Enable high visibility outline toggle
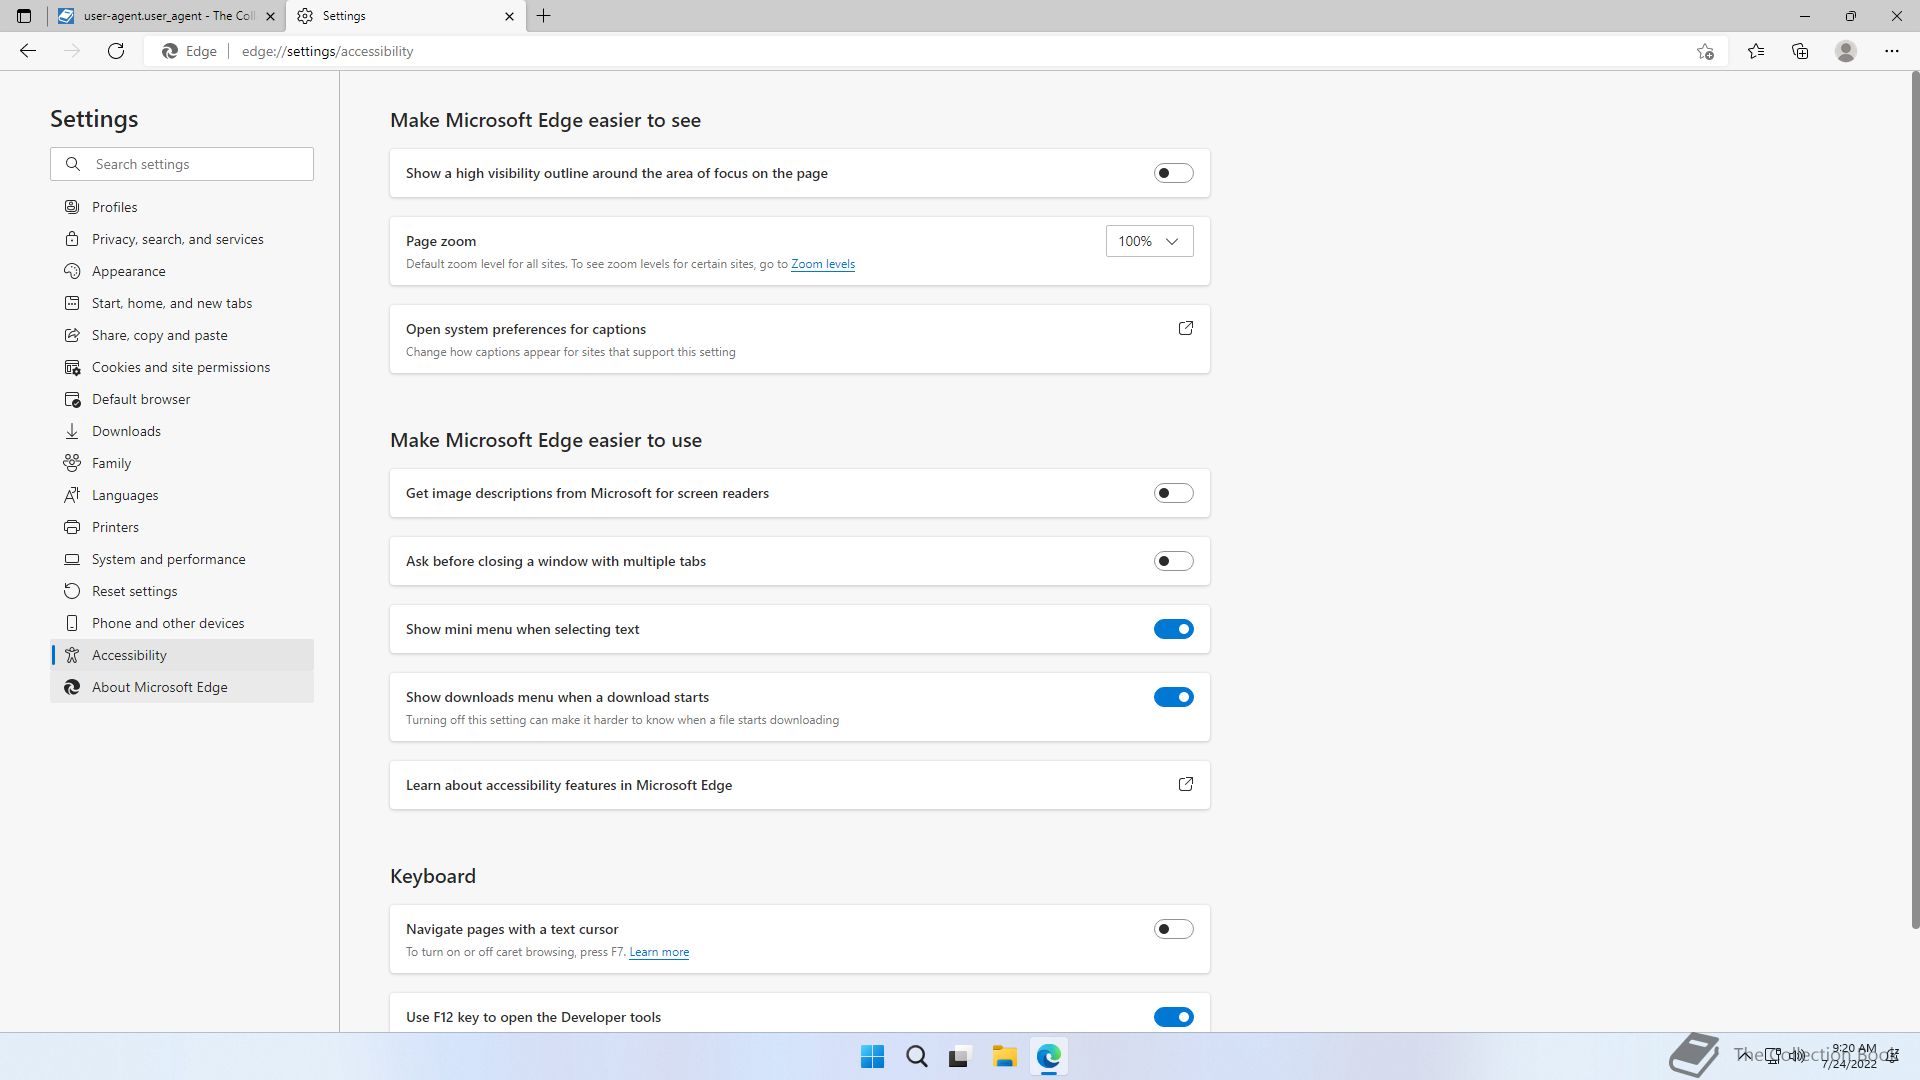Image resolution: width=1920 pixels, height=1080 pixels. tap(1173, 173)
